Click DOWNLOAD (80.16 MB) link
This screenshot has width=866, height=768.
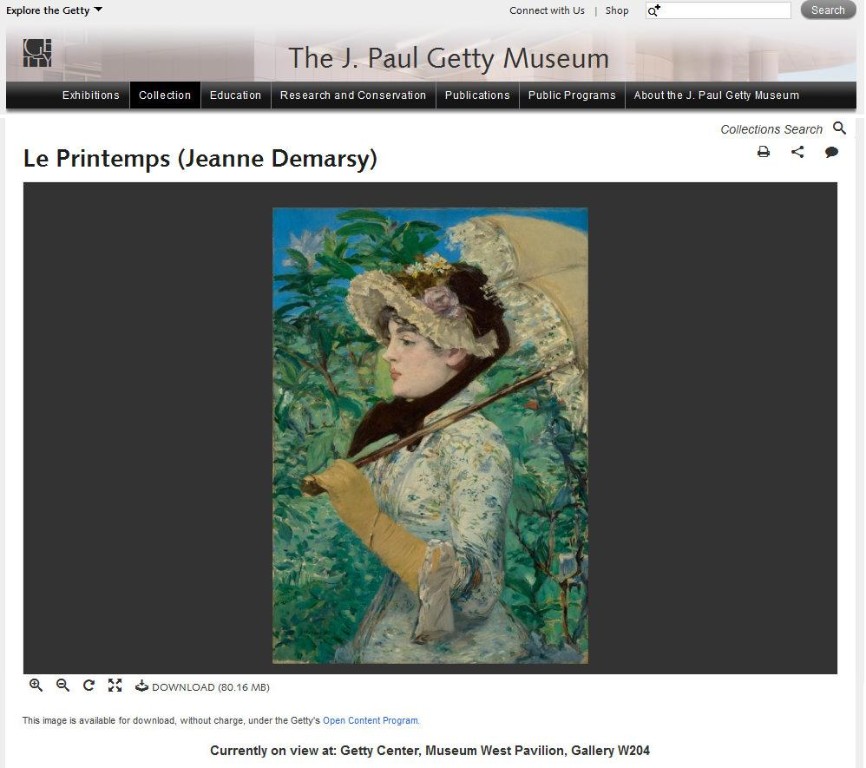click(x=210, y=687)
